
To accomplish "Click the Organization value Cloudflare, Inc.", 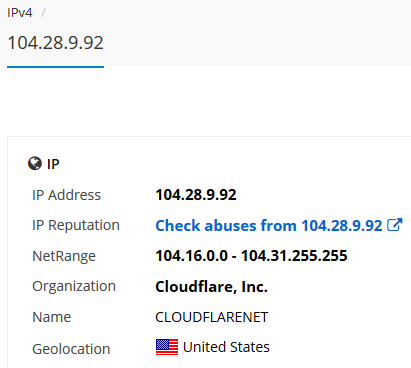I will (x=211, y=287).
